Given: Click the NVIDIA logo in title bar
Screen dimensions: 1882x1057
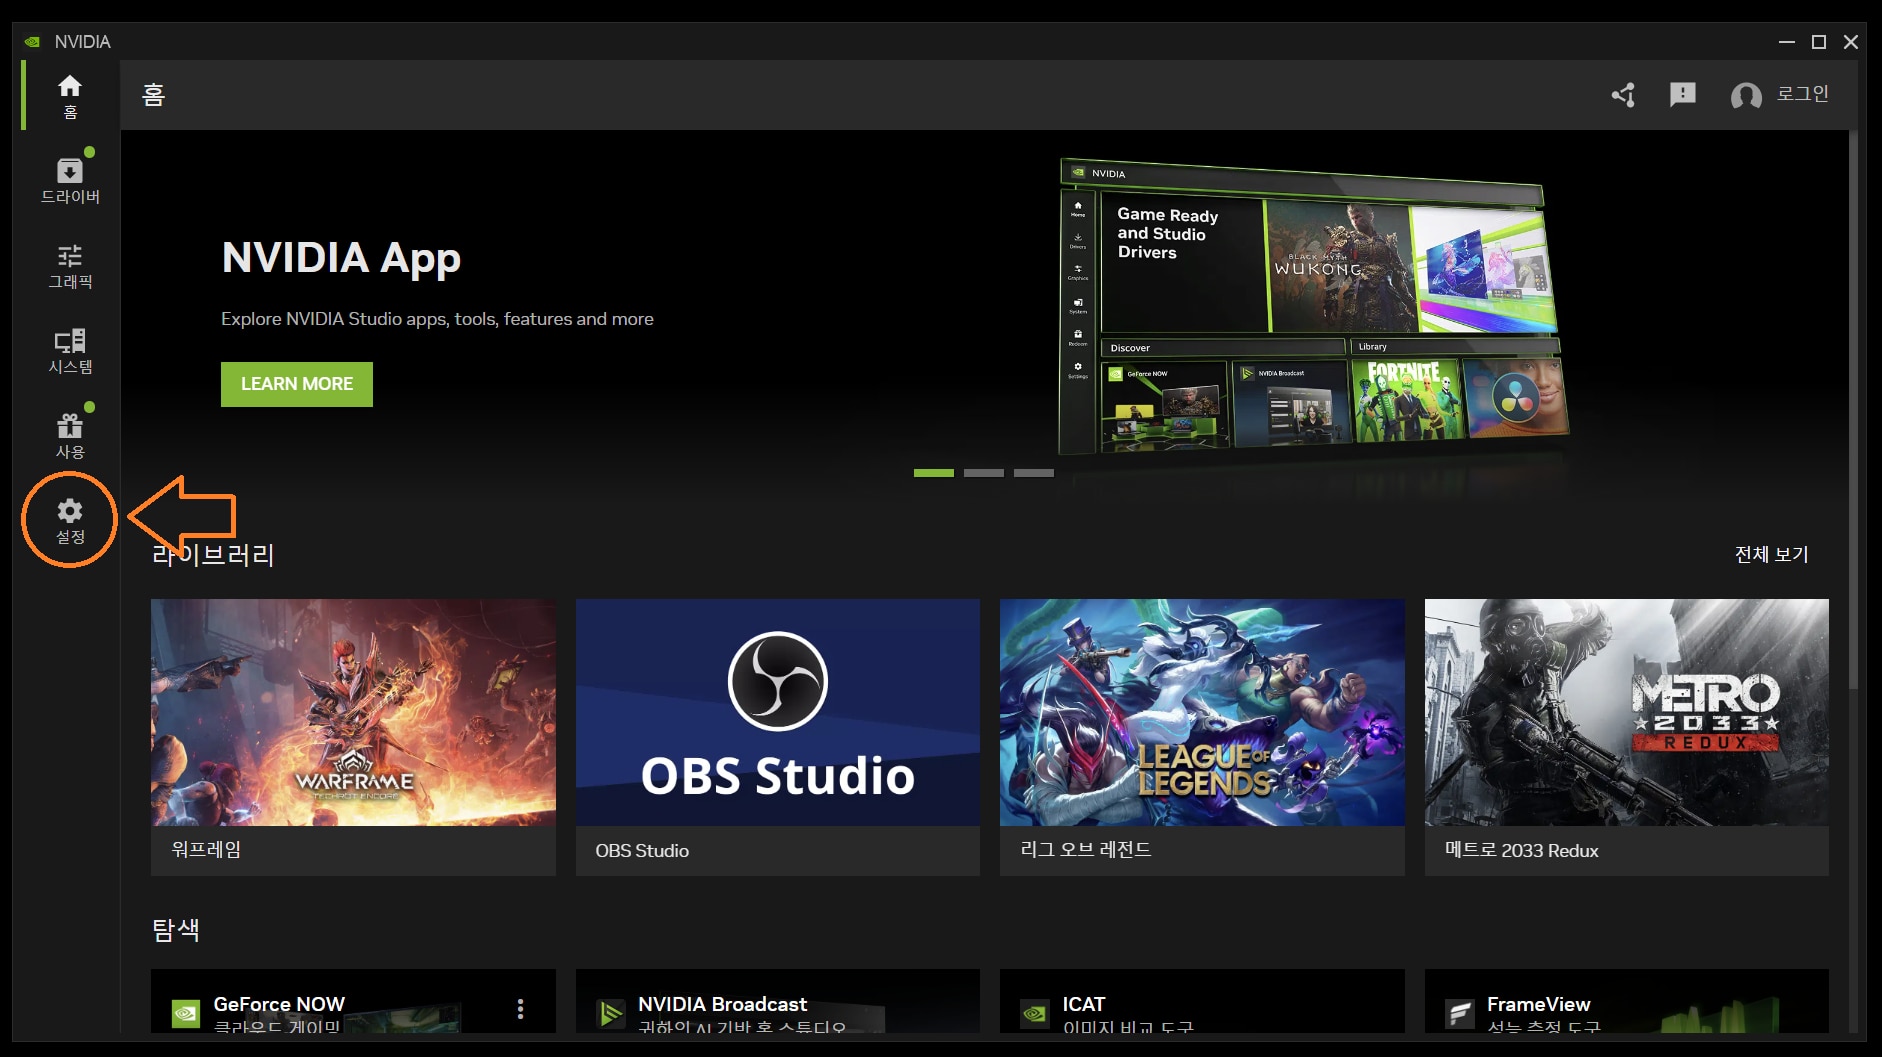Looking at the screenshot, I should 33,42.
